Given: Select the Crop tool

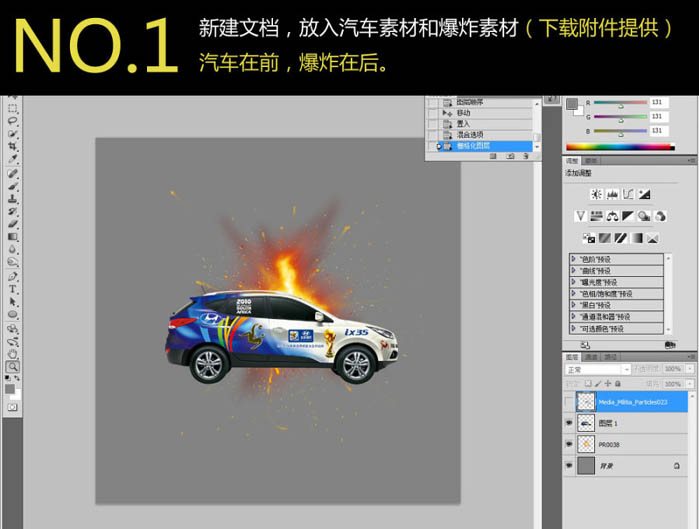Looking at the screenshot, I should [x=12, y=146].
